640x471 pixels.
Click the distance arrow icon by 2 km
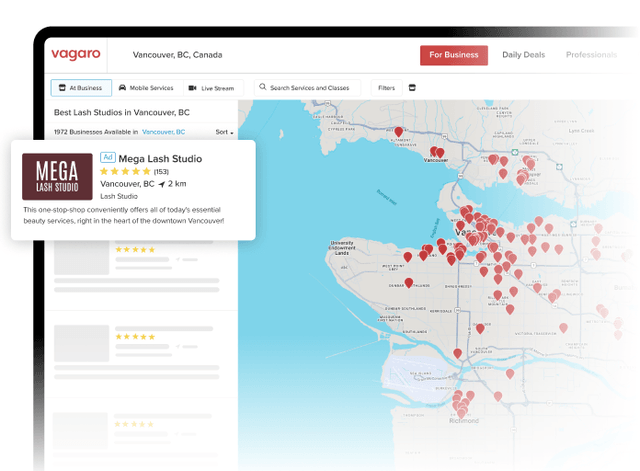click(162, 184)
